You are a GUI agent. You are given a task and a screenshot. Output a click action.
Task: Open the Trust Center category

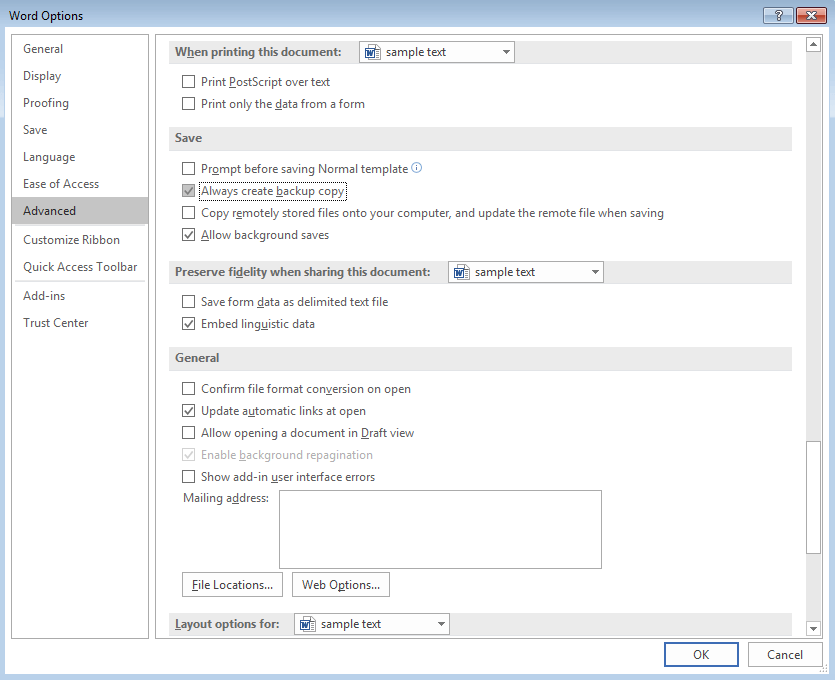55,323
